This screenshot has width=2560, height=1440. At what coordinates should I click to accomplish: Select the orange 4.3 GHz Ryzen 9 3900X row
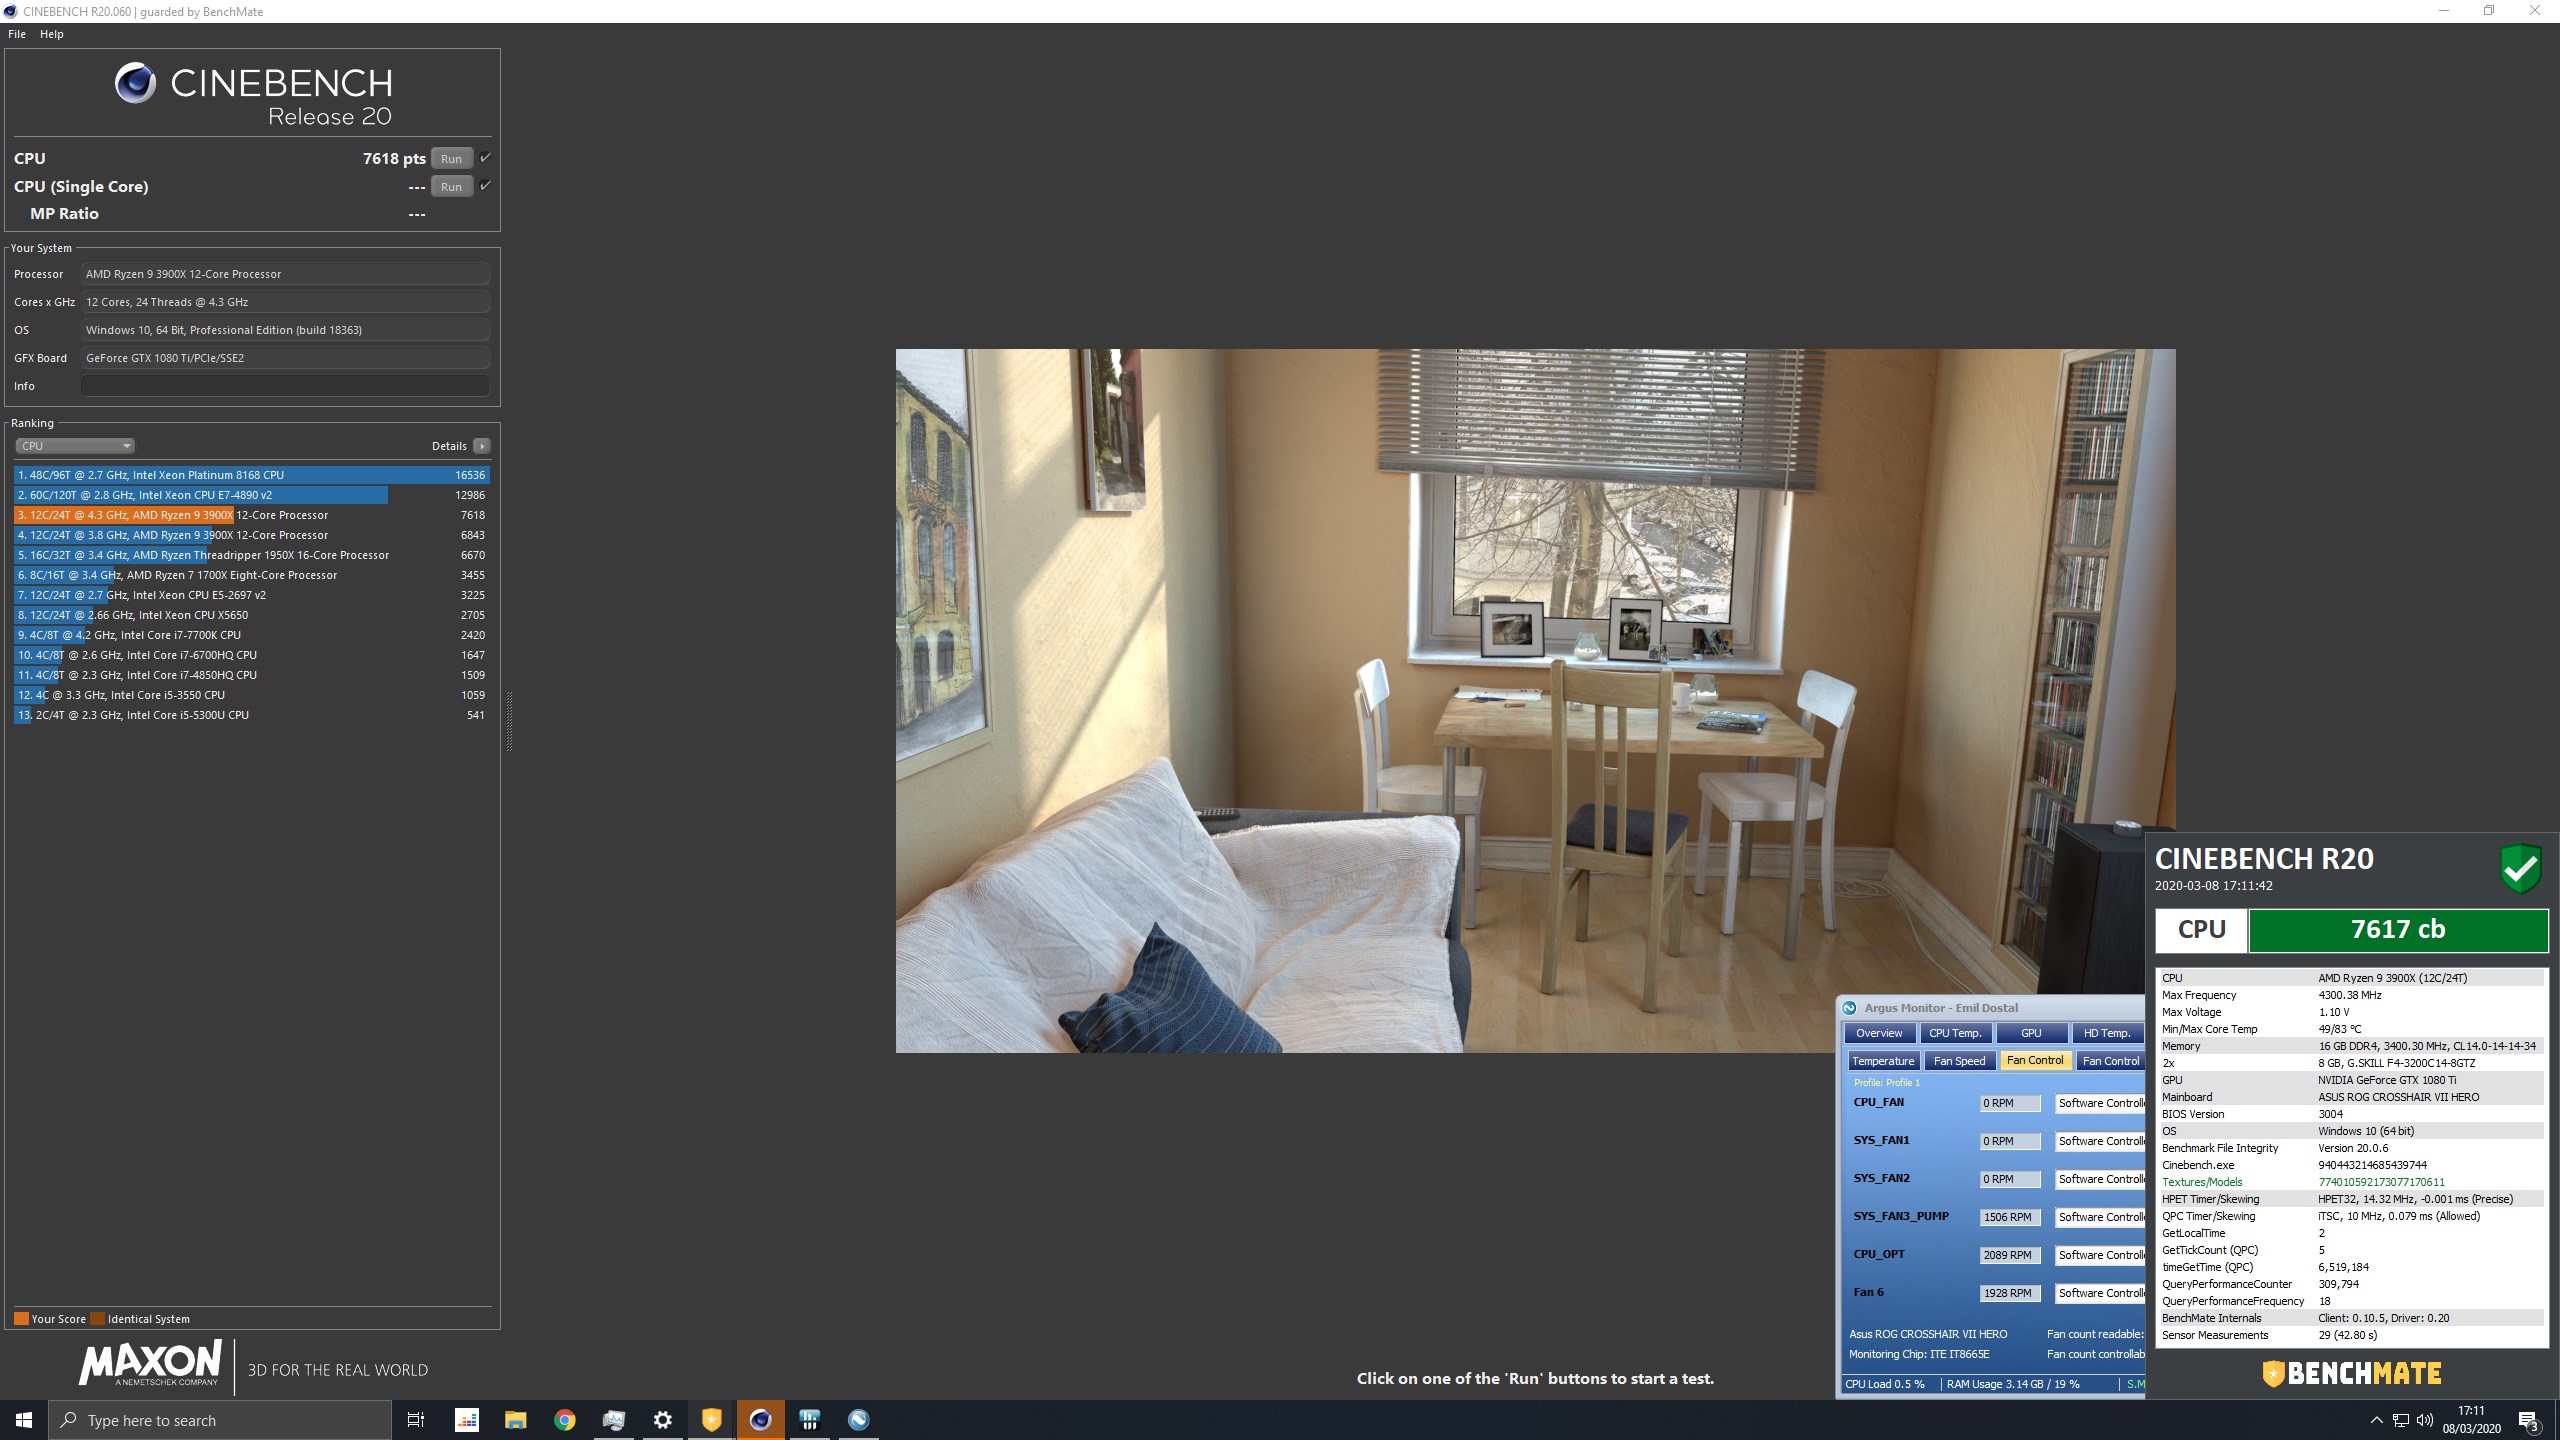252,515
